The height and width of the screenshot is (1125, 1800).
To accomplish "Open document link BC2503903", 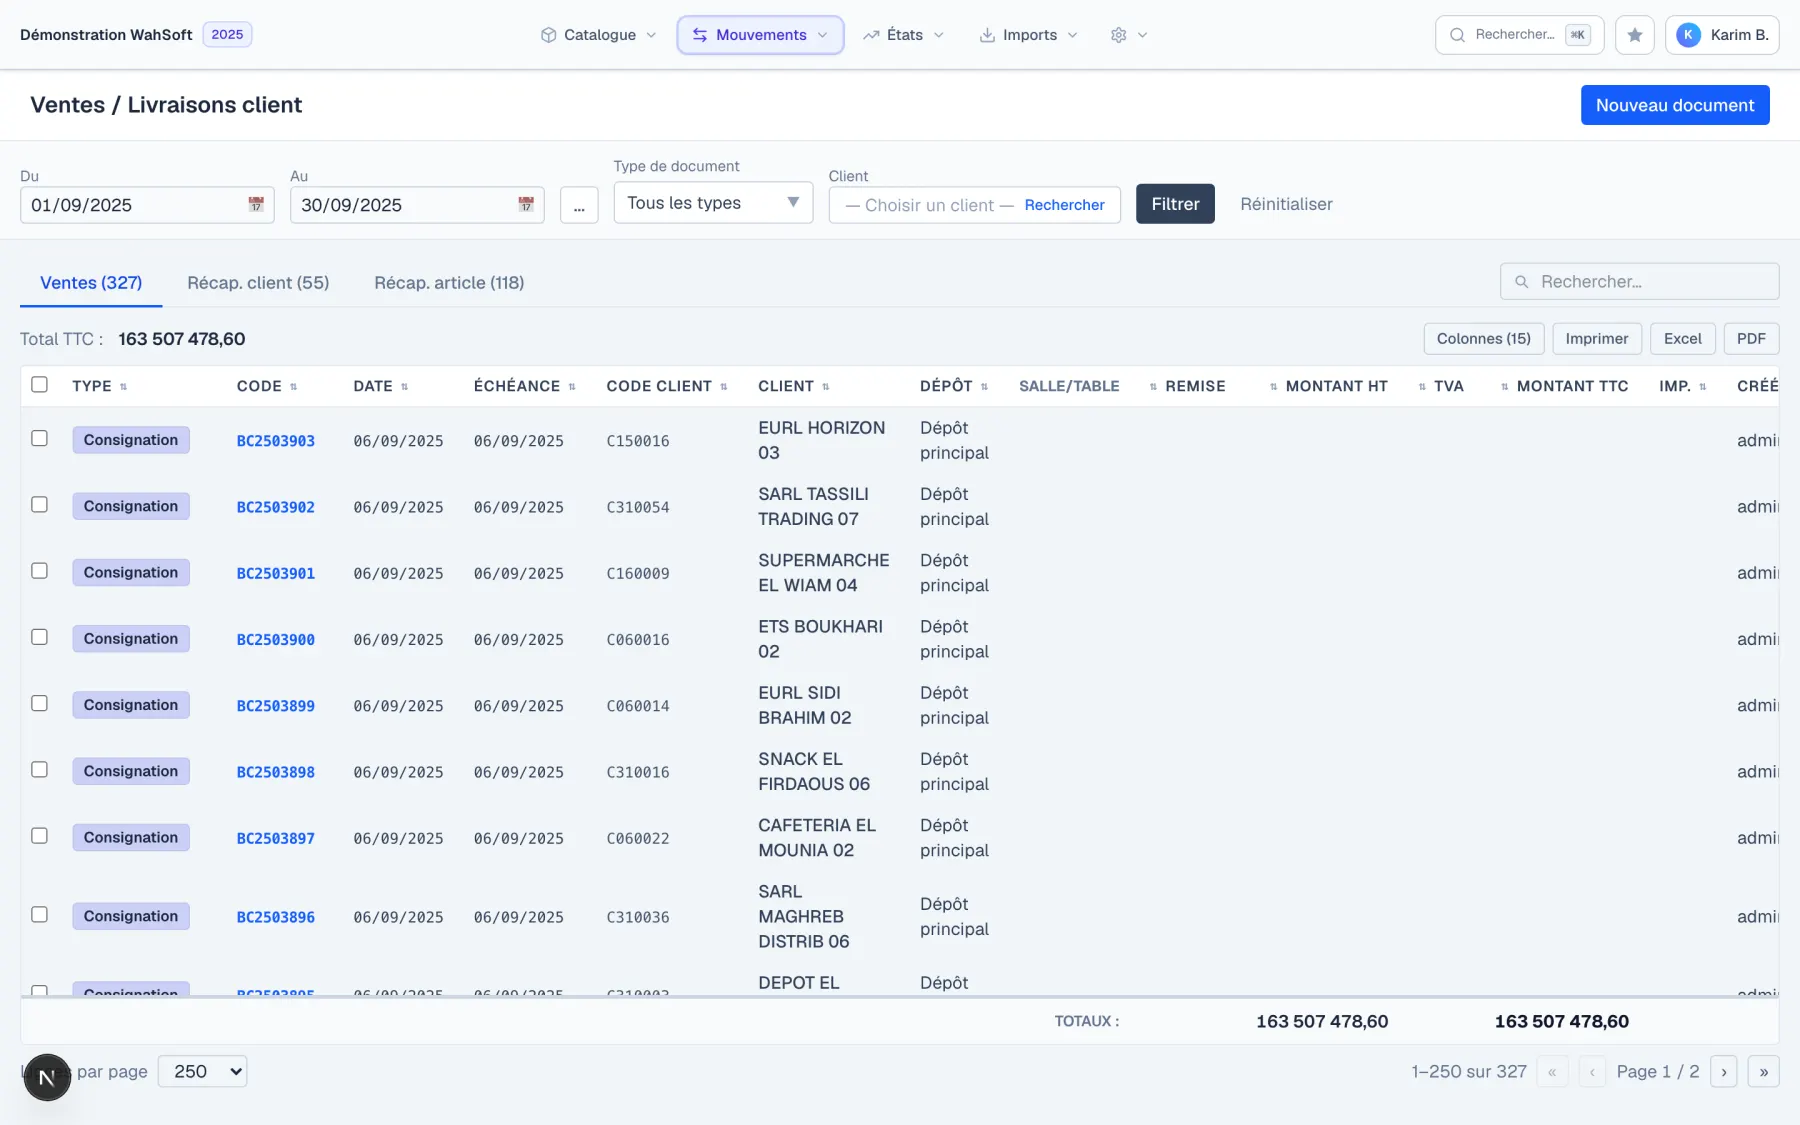I will point(275,441).
